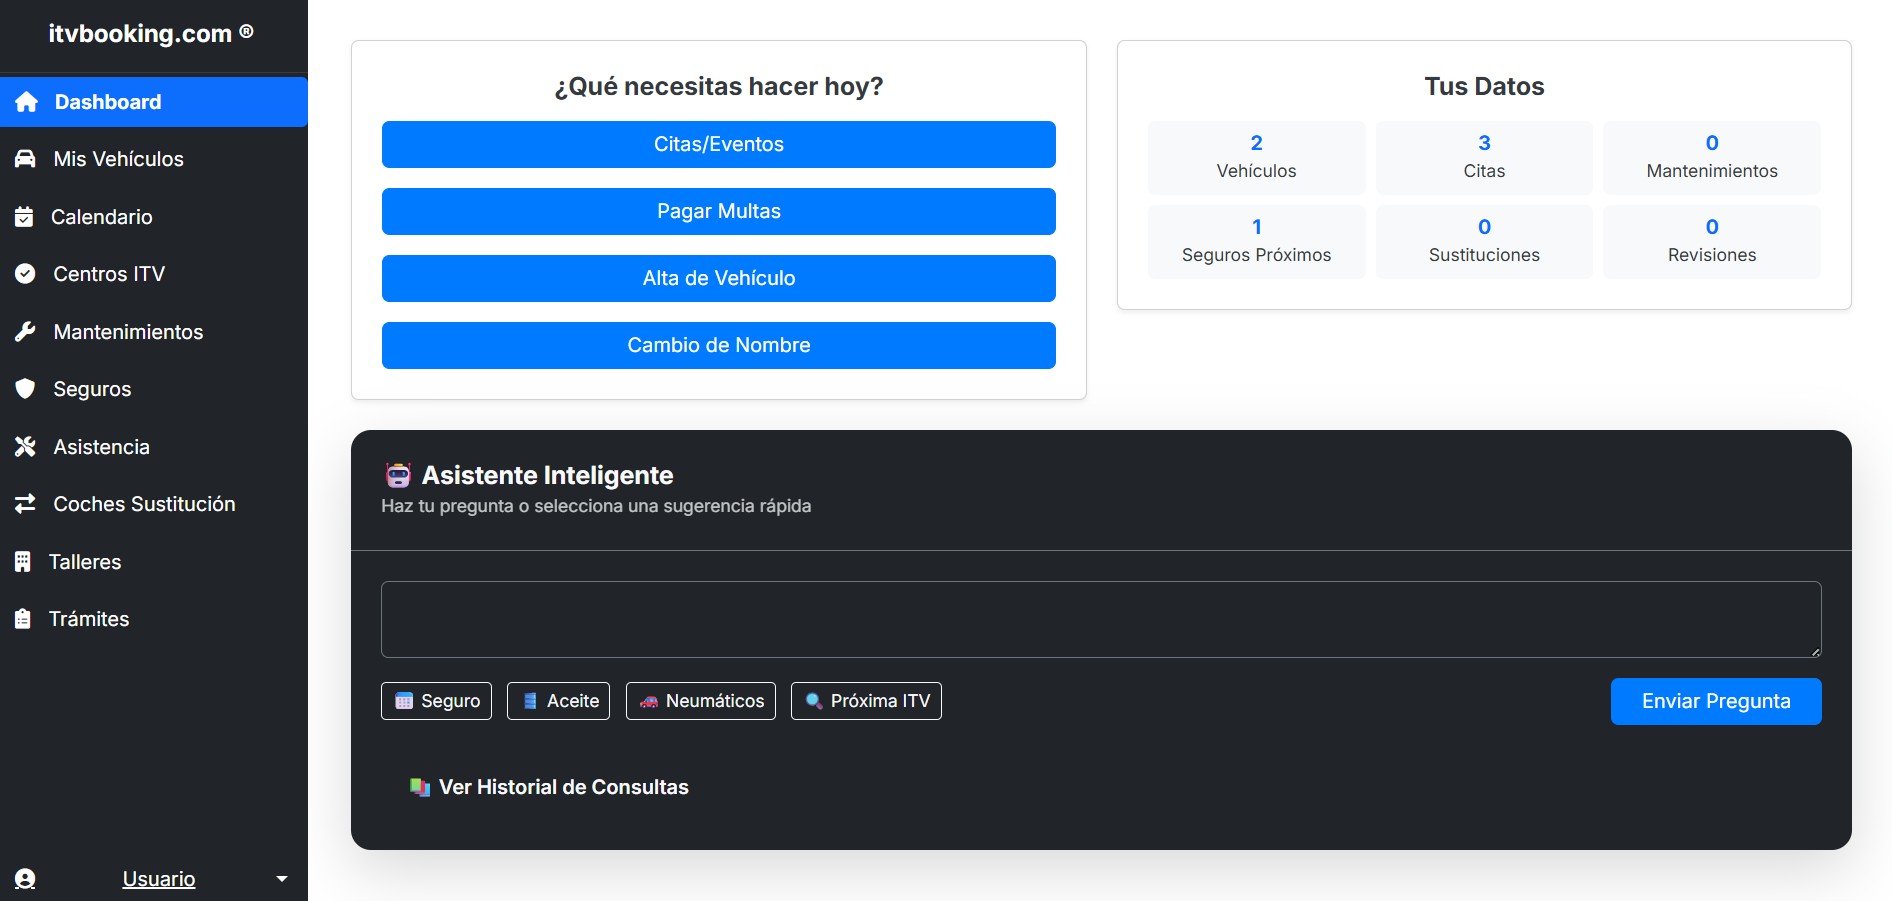Click the wrench icon for Mantenimientos

25,332
